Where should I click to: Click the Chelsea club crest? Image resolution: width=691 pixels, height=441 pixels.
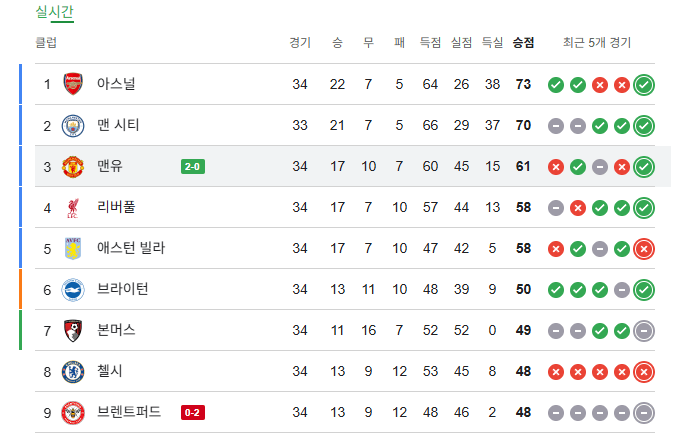point(73,371)
